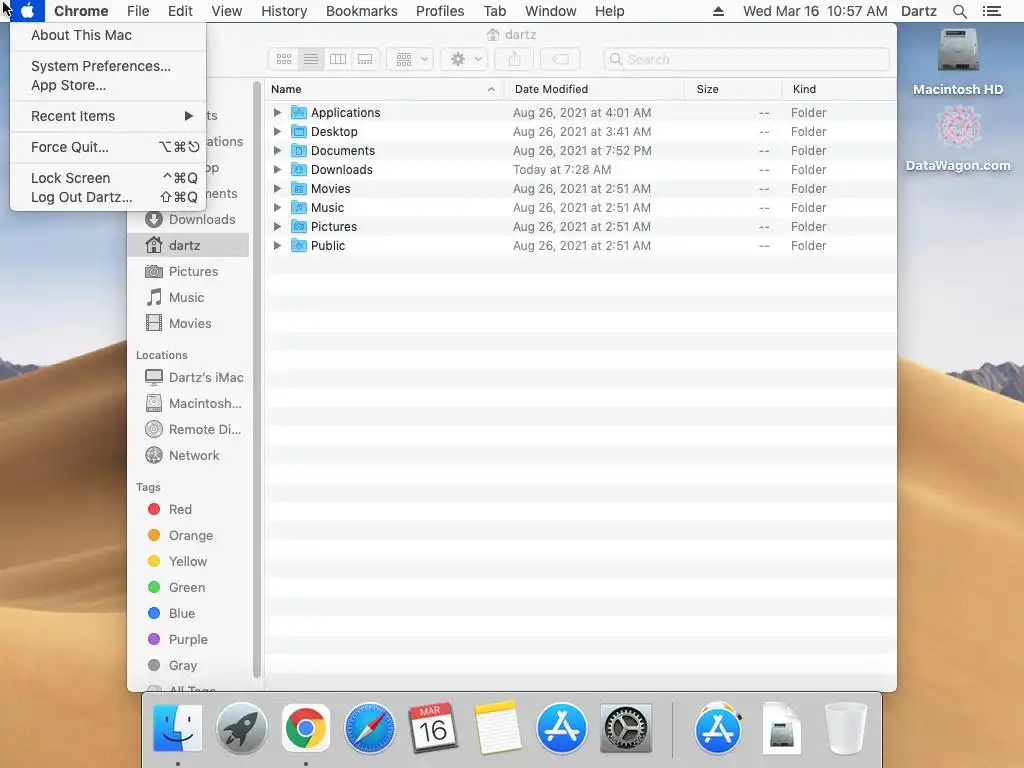
Task: Expand the Downloads folder row
Action: point(277,169)
